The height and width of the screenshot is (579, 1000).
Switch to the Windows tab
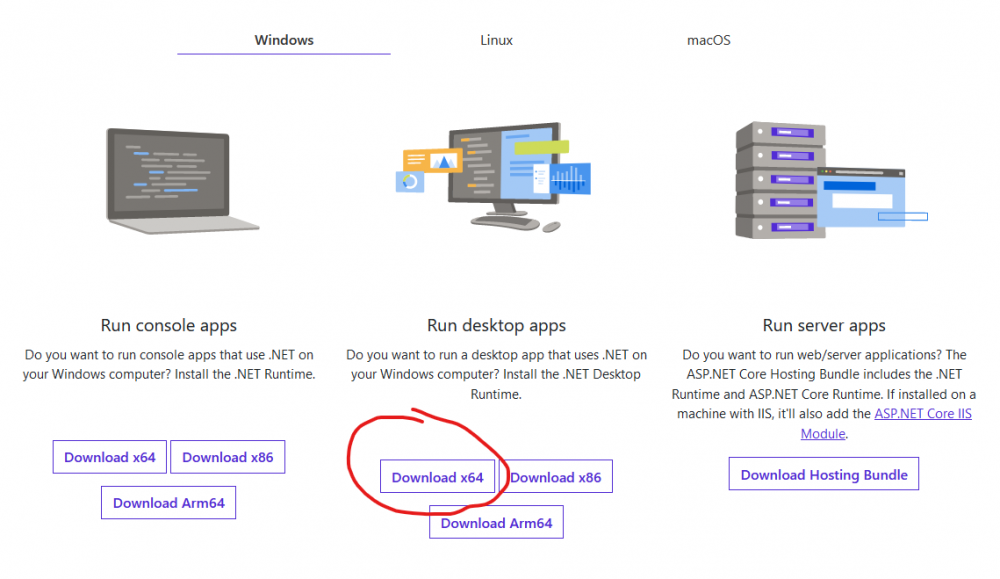coord(284,41)
